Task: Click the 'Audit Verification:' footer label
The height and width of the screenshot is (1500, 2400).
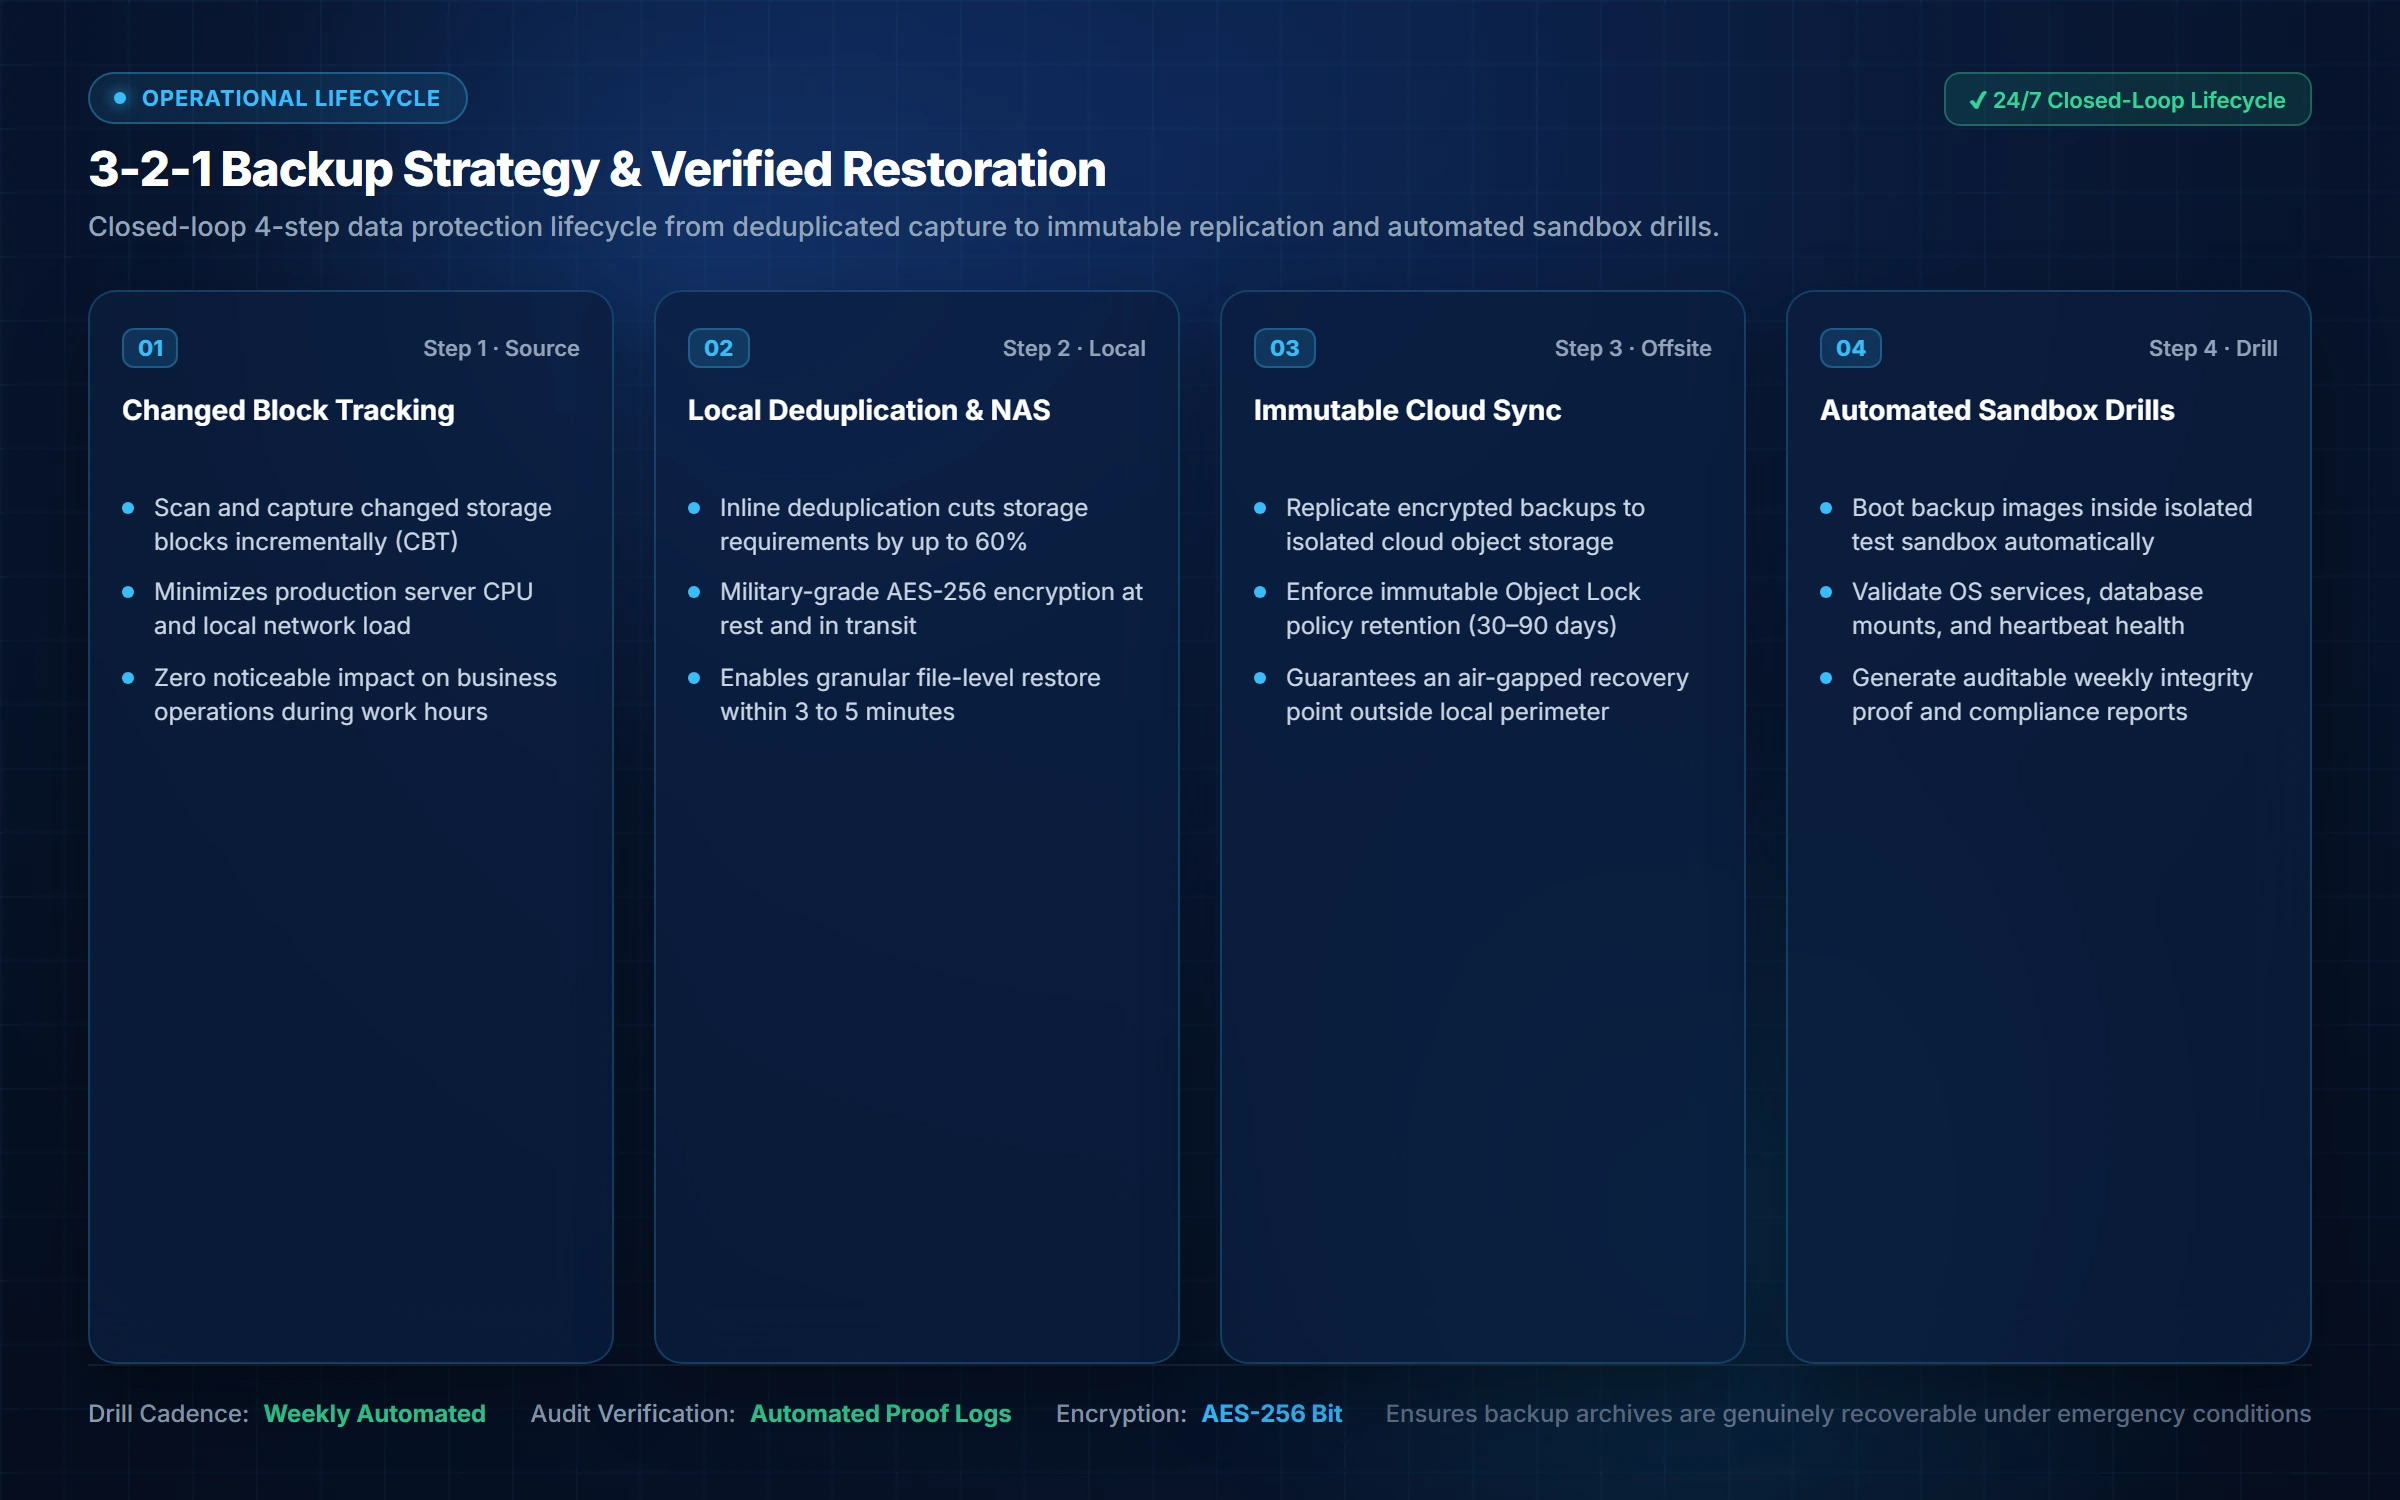Action: tap(632, 1413)
